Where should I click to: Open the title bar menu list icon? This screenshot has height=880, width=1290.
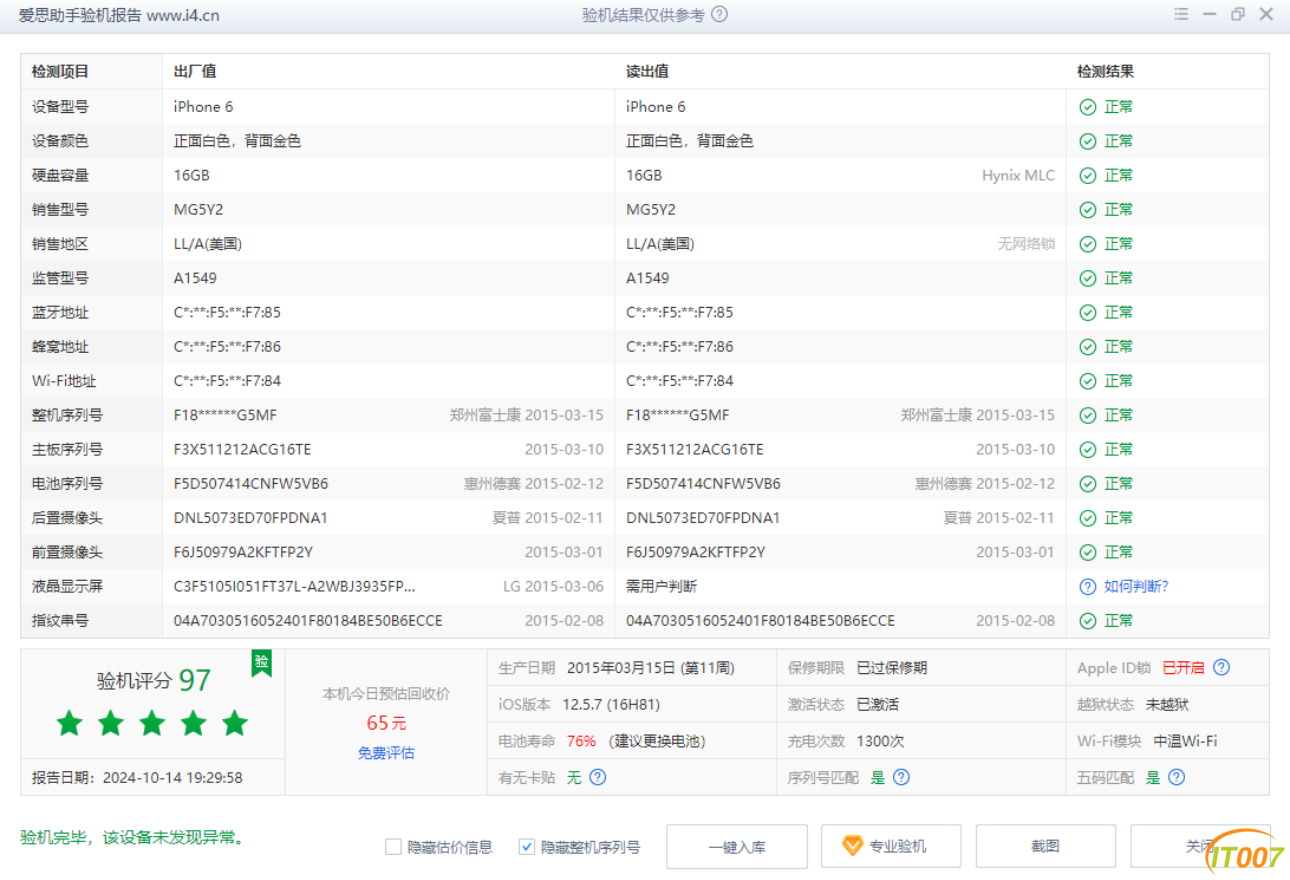[1181, 15]
